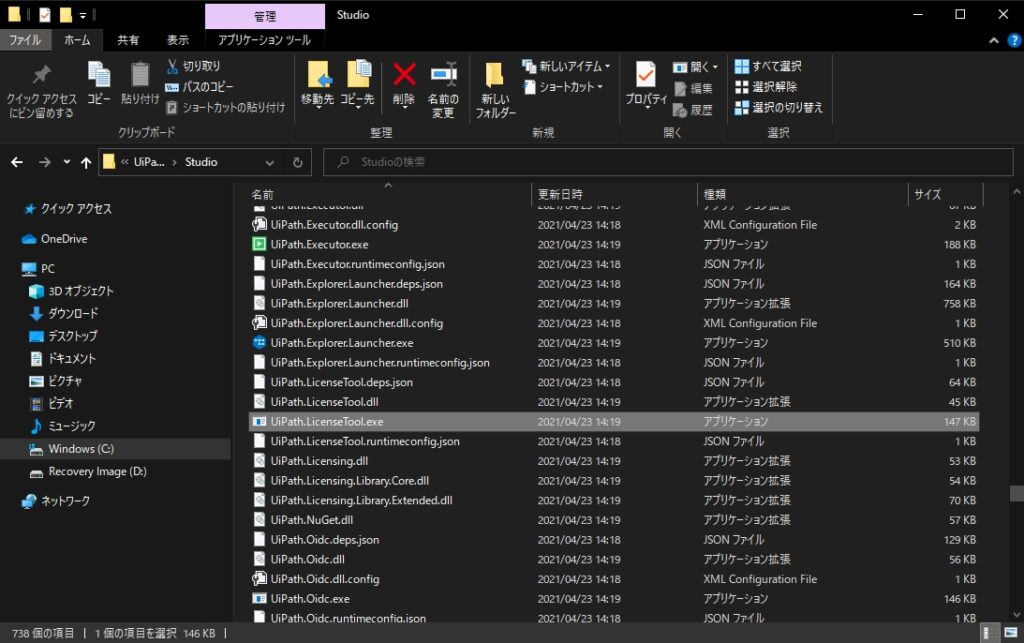Expand the address bar history dropdown
This screenshot has height=643, width=1024.
(270, 163)
